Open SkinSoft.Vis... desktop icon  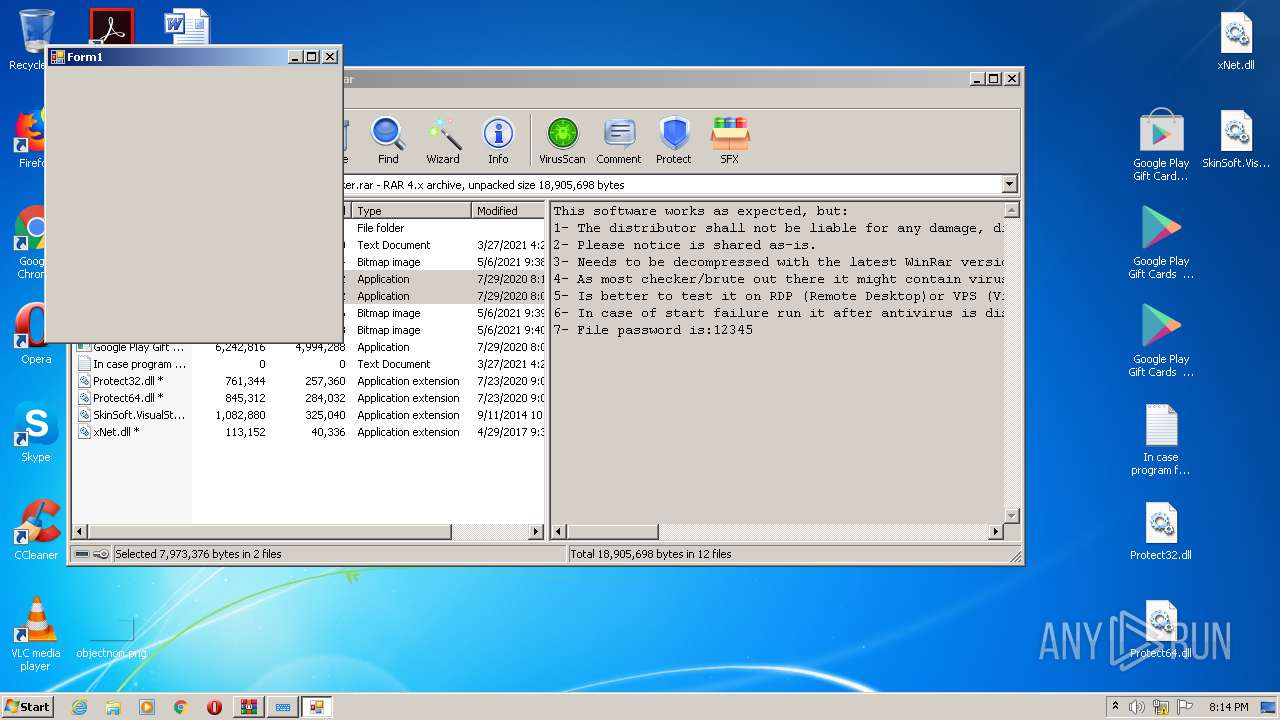pyautogui.click(x=1236, y=140)
